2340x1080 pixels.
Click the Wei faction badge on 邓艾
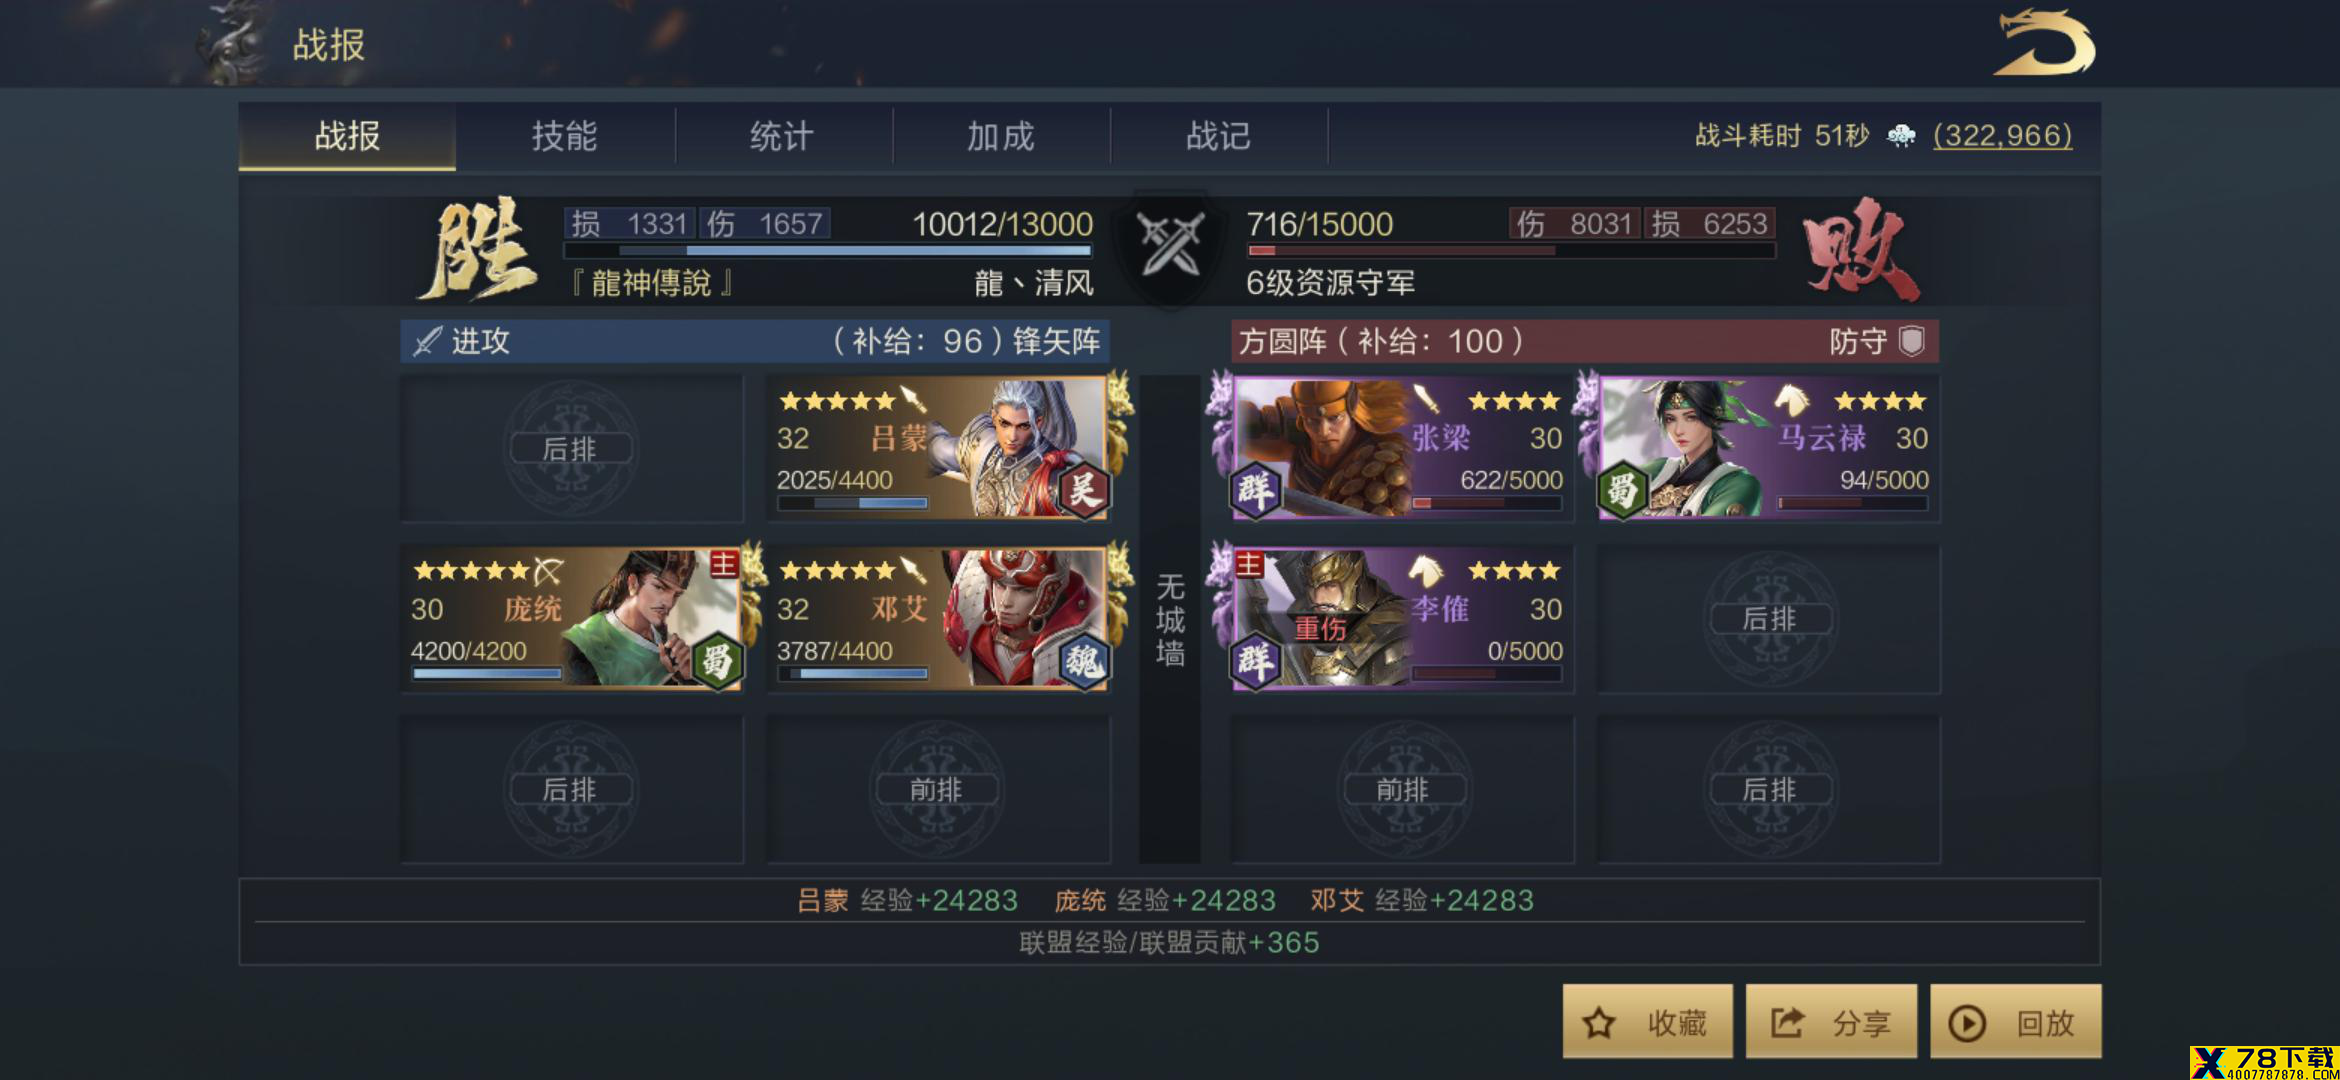coord(1084,661)
